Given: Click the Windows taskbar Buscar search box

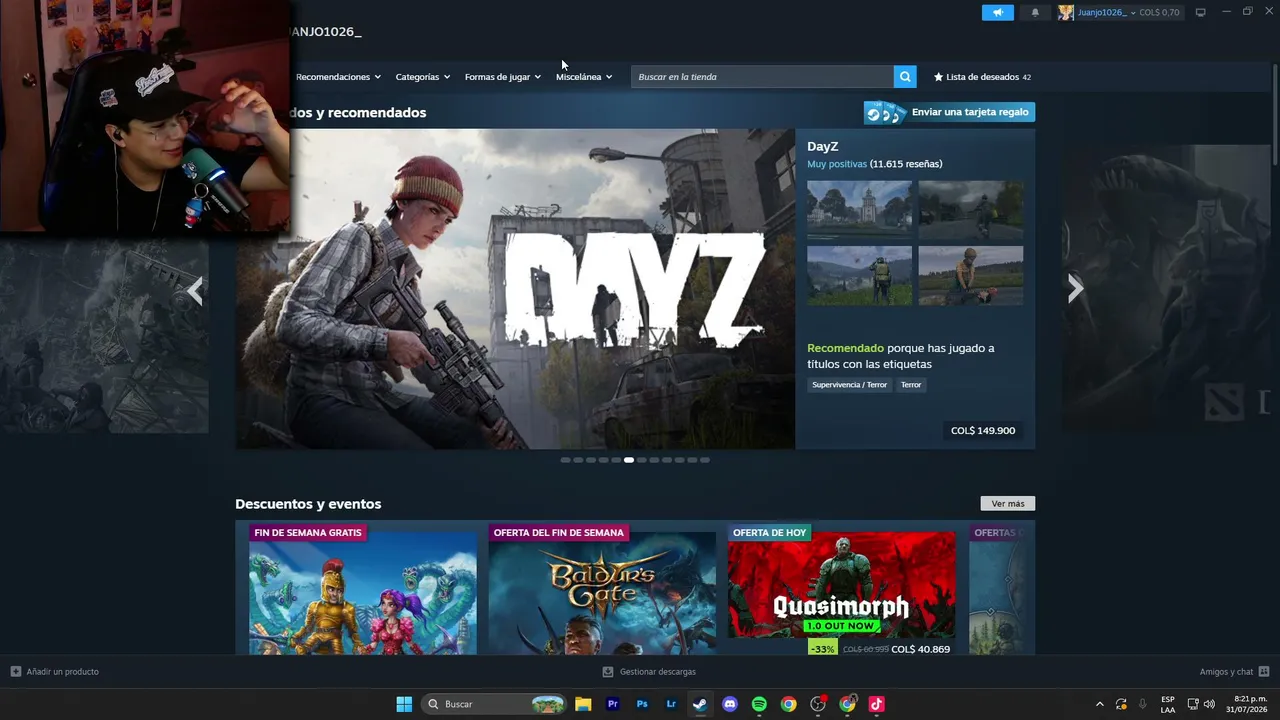Looking at the screenshot, I should pyautogui.click(x=495, y=704).
